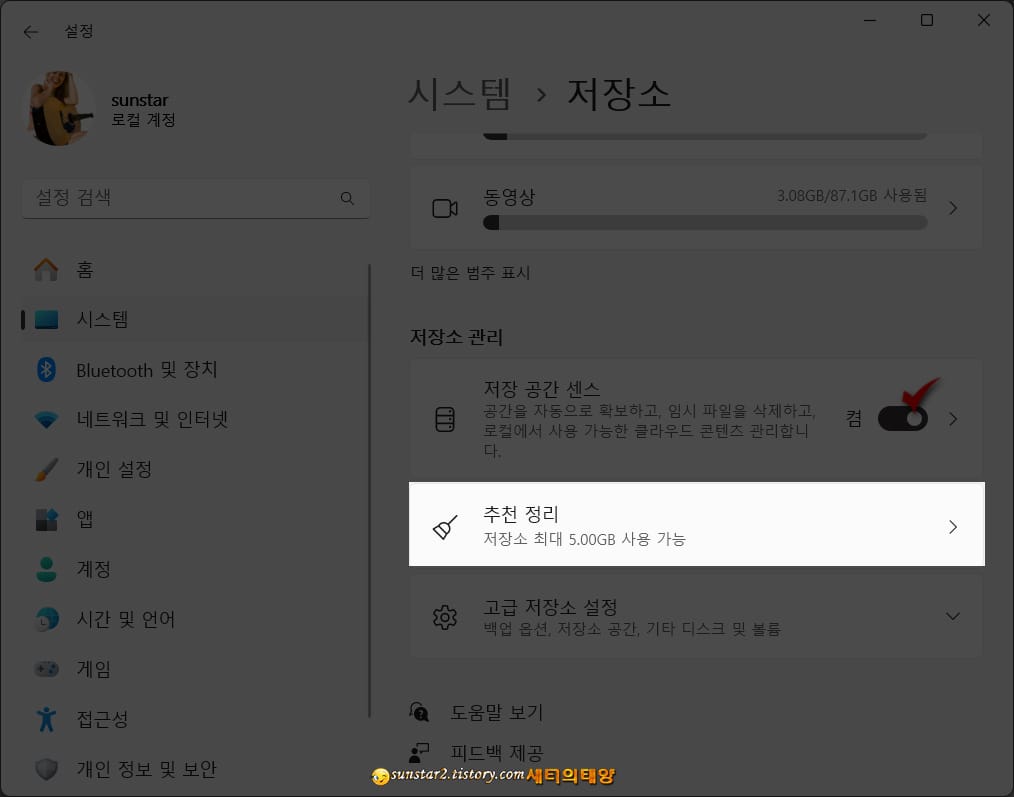The height and width of the screenshot is (797, 1014).
Task: Turn off the 저장 공간 센스 toggle
Action: pyautogui.click(x=902, y=419)
